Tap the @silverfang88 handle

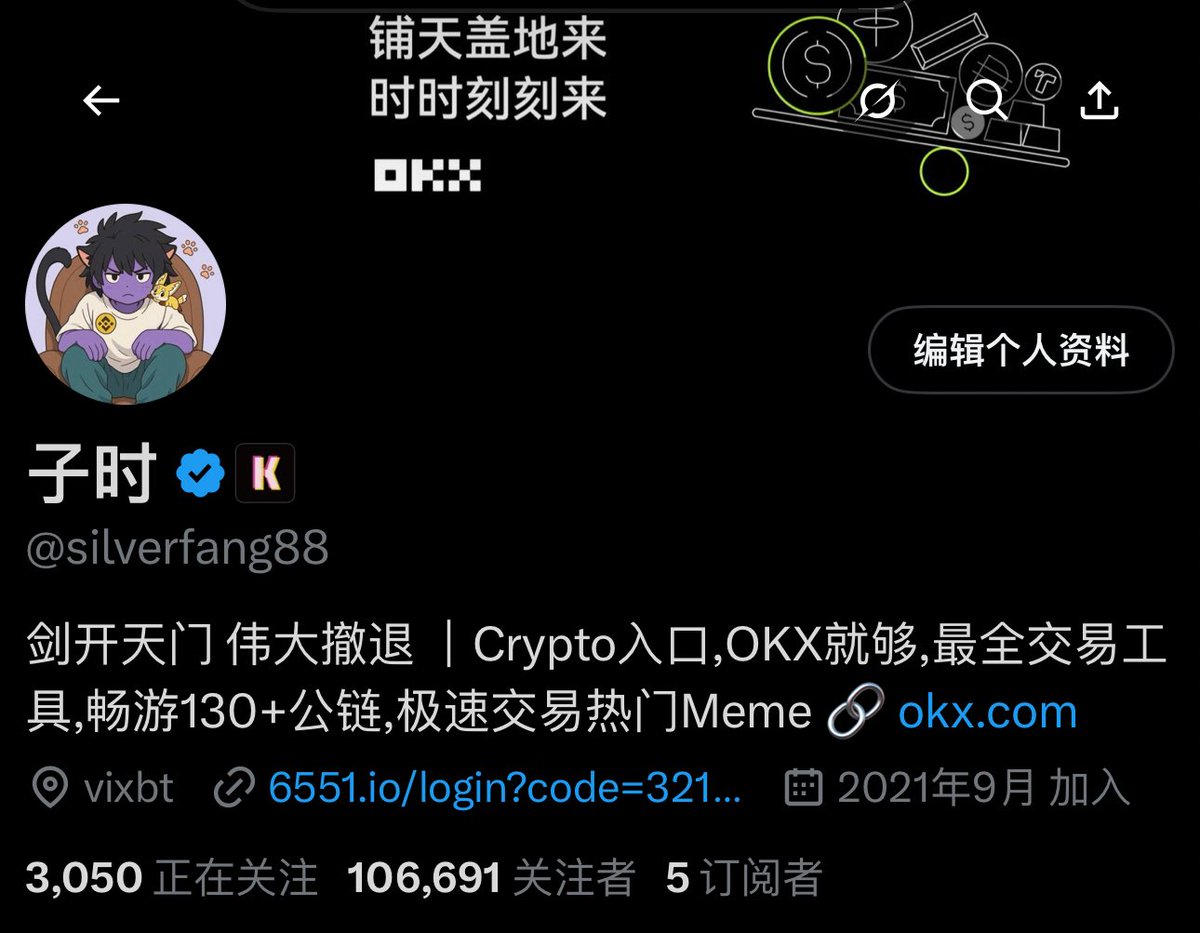pos(177,549)
